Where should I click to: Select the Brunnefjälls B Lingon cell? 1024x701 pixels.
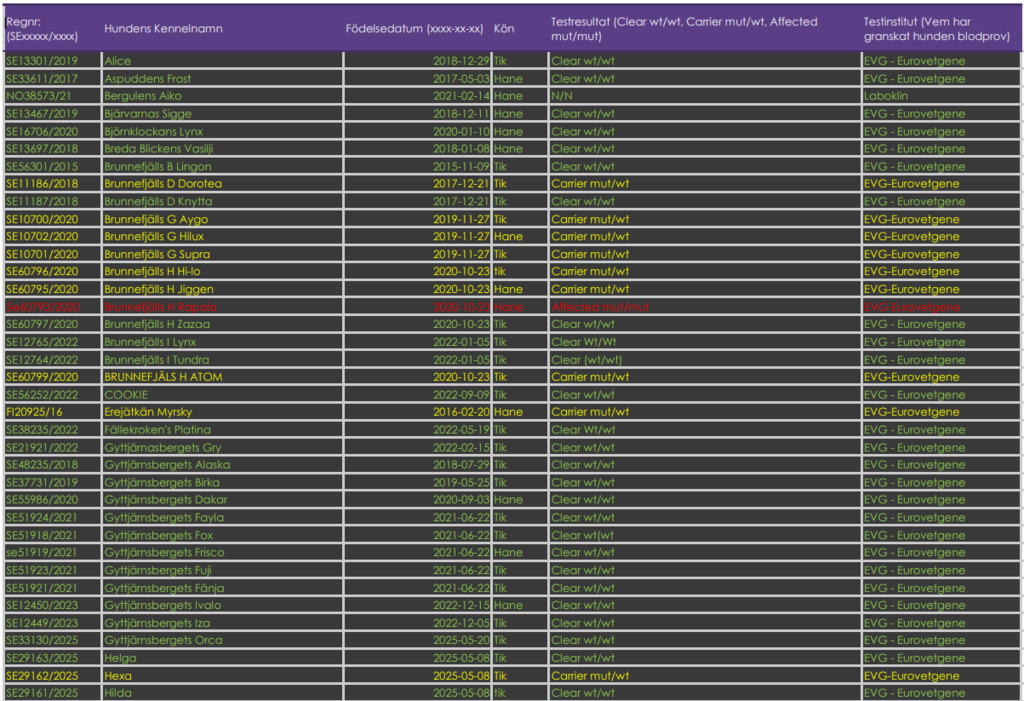click(222, 167)
